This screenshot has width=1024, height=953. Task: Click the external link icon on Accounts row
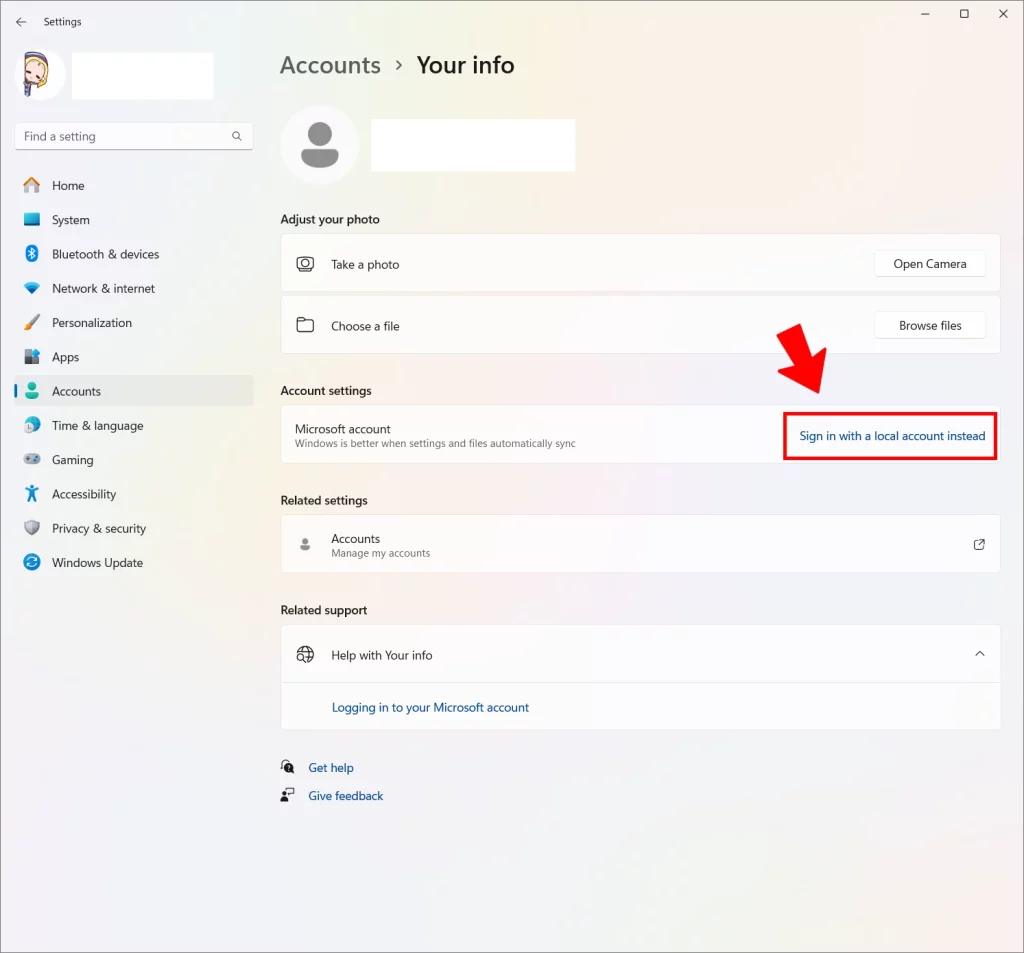979,544
